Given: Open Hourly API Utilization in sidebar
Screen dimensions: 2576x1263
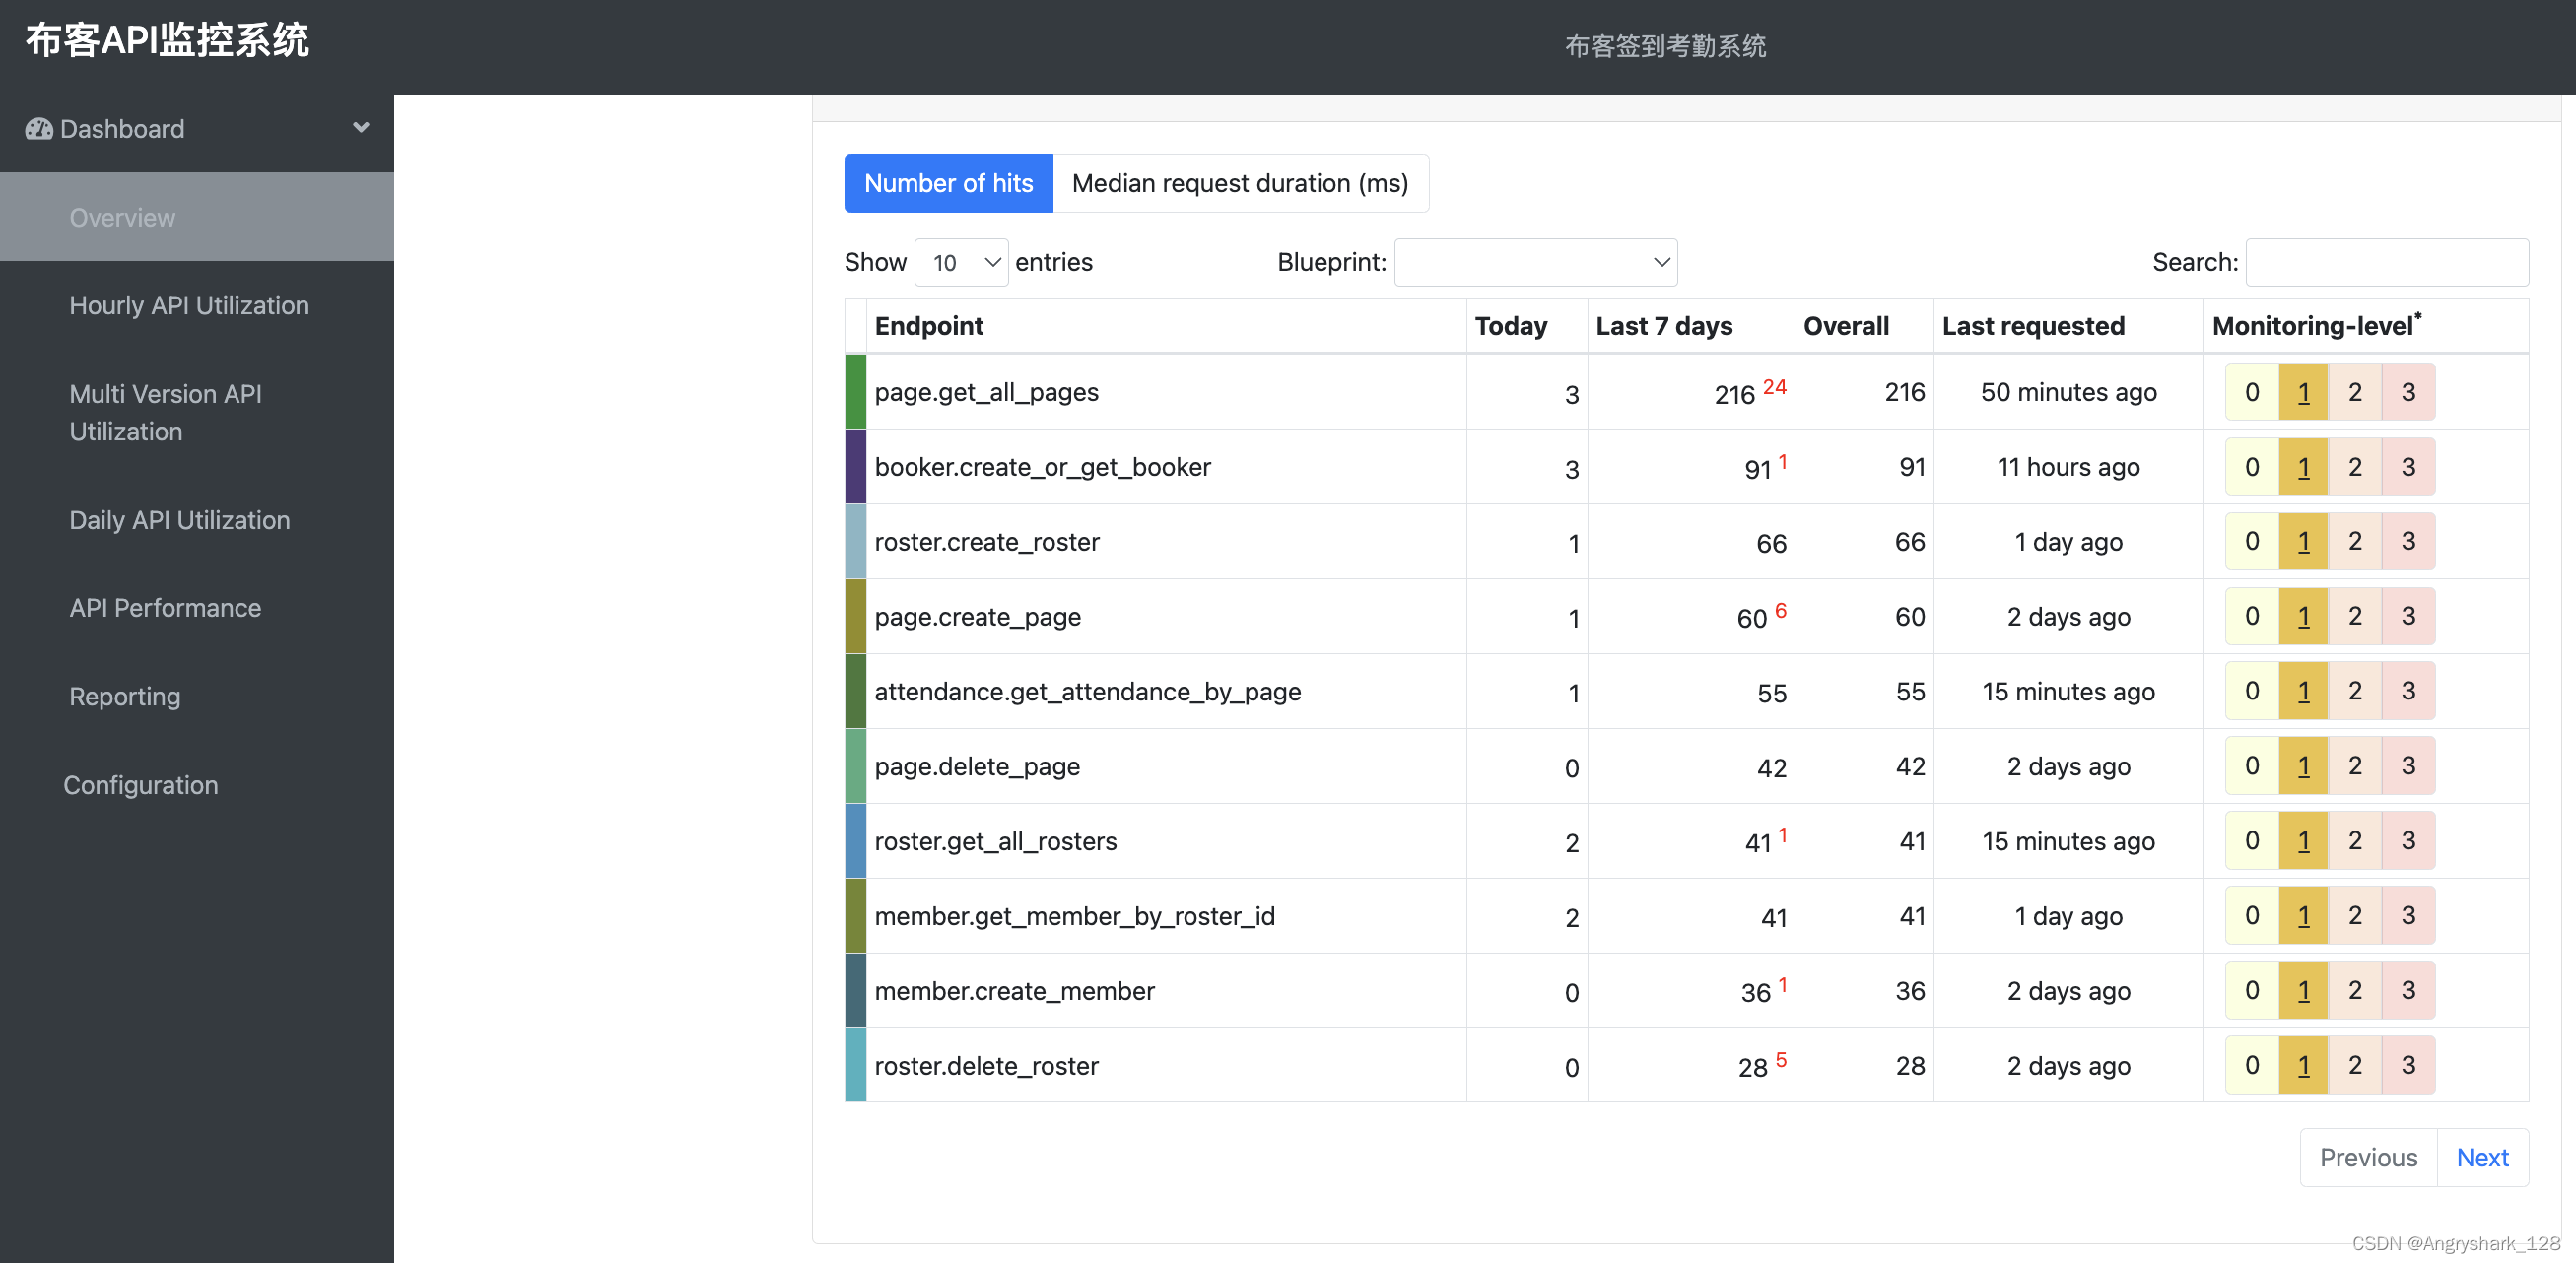Looking at the screenshot, I should click(189, 306).
